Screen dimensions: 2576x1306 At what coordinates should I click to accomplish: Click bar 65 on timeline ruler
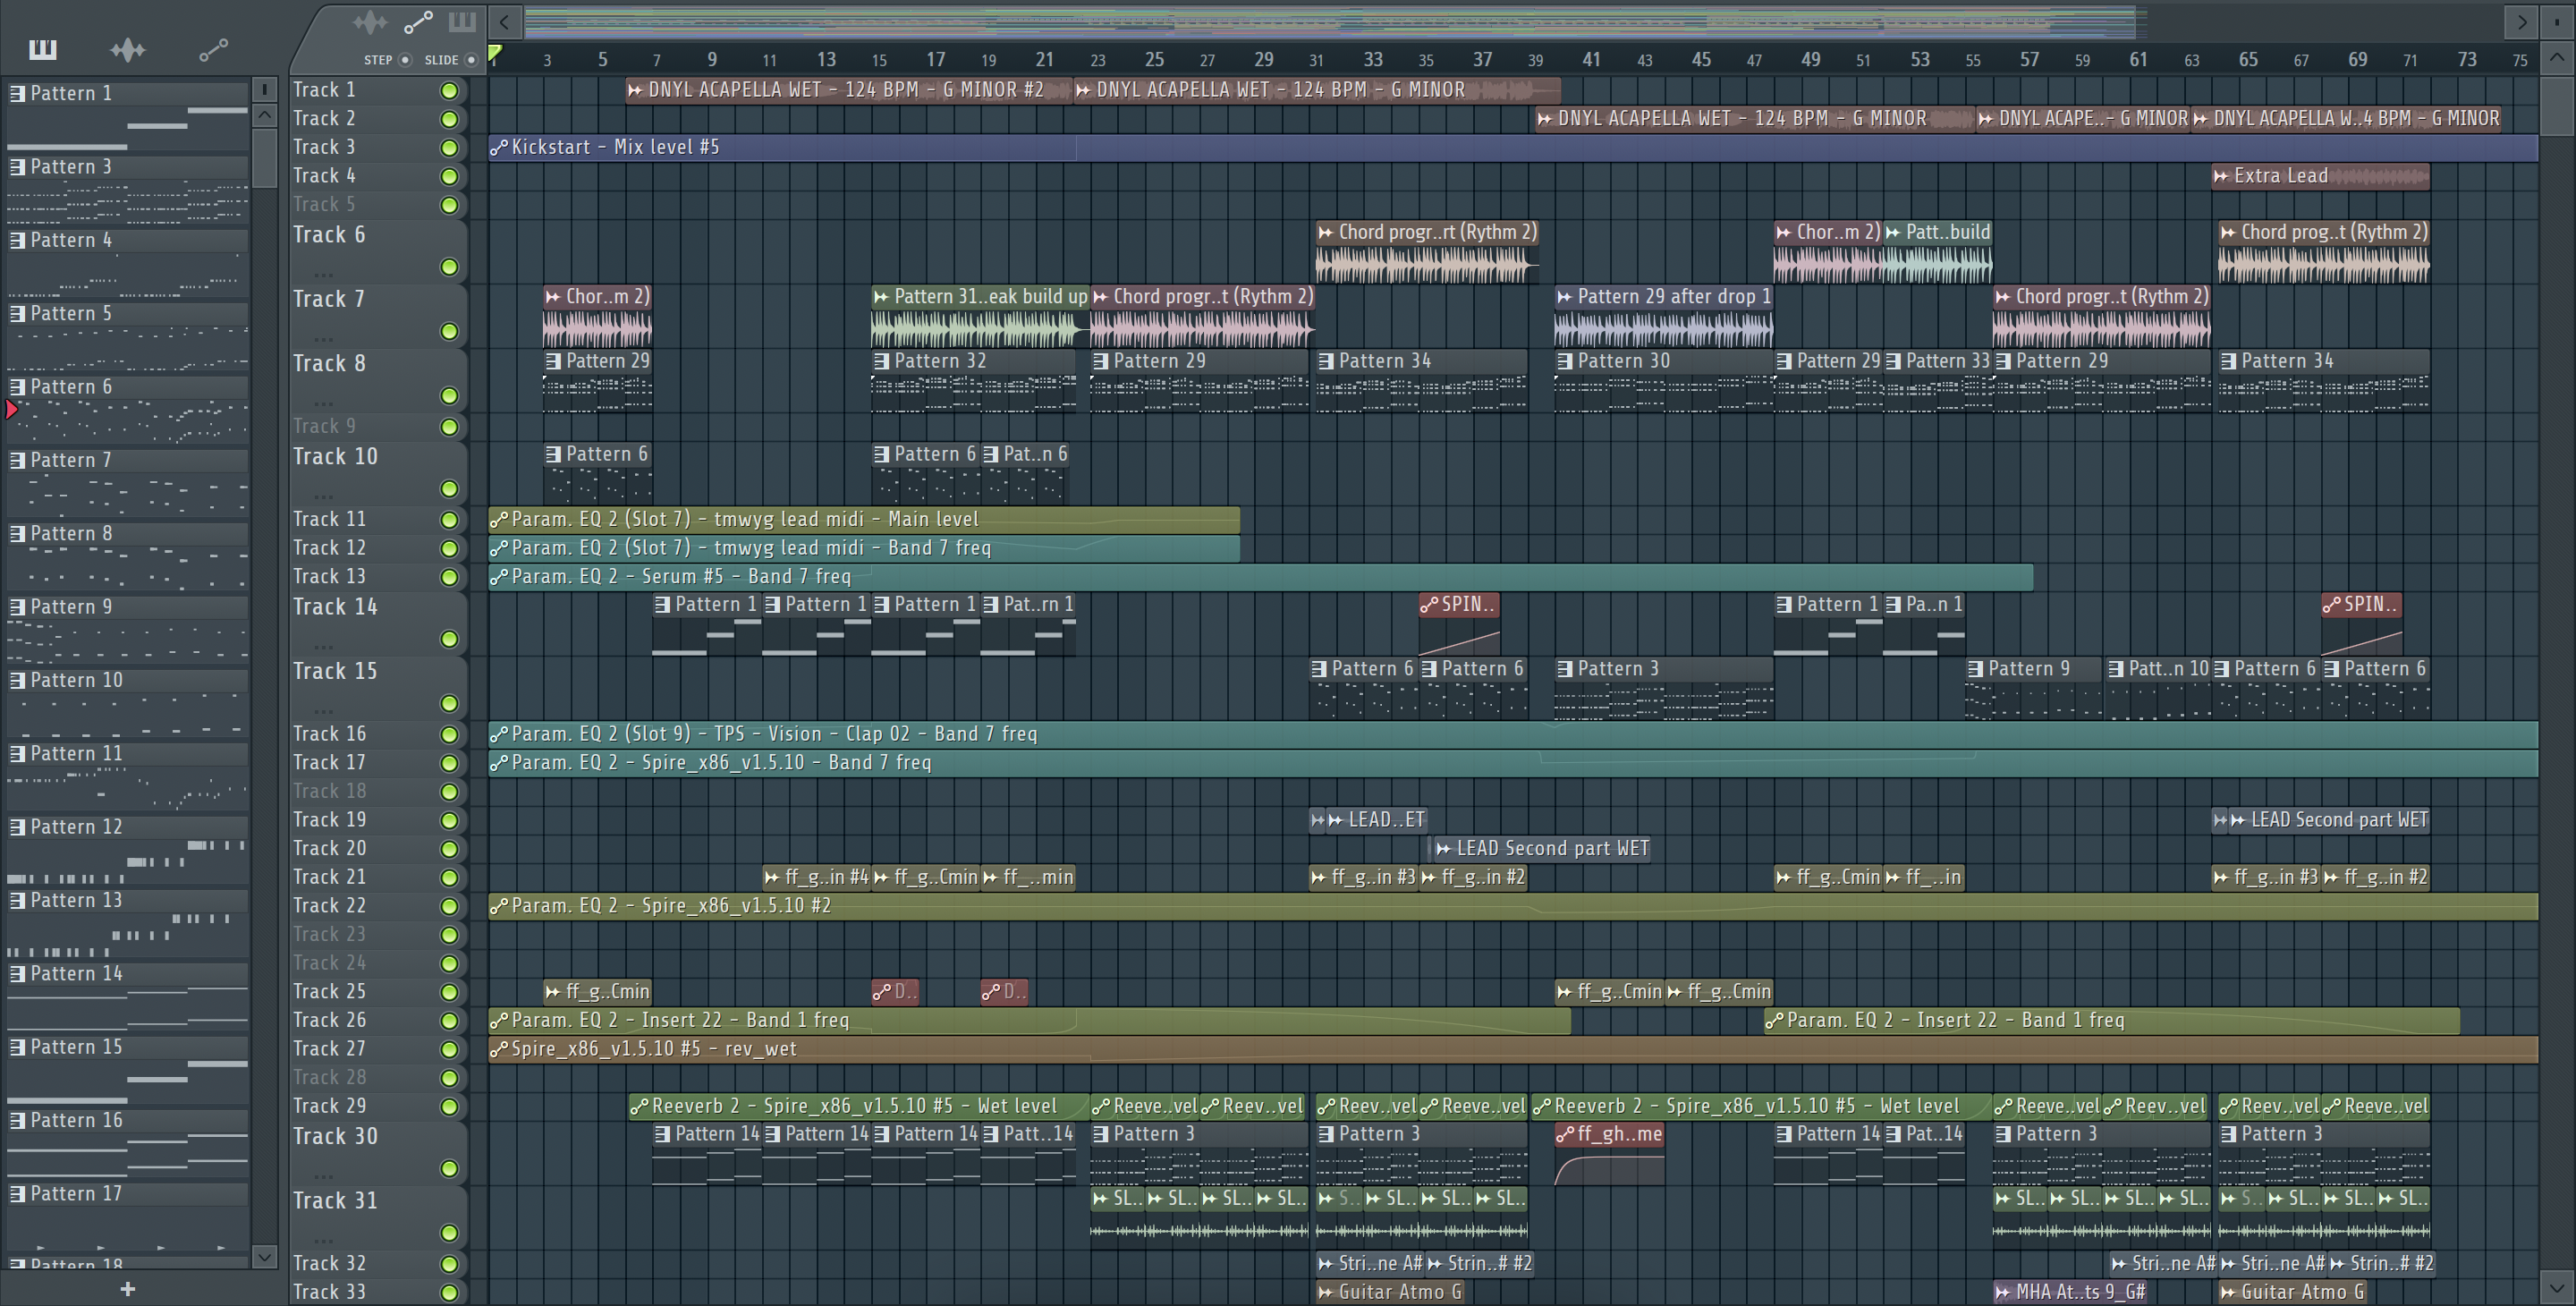[x=2248, y=59]
